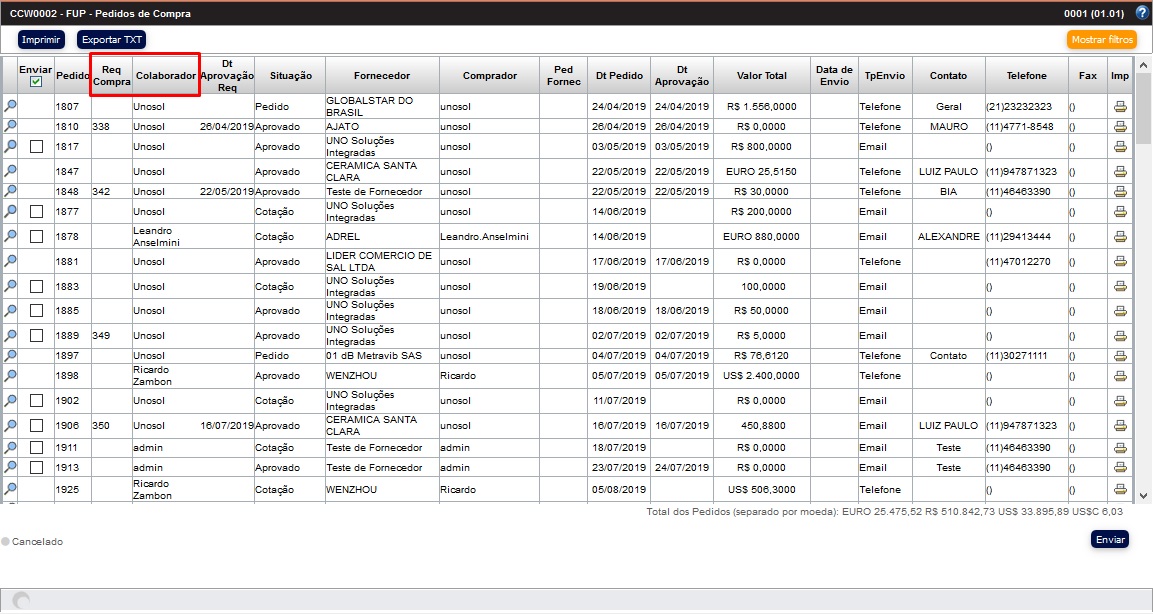This screenshot has width=1153, height=614.
Task: Click the Enviar button at bottom right
Action: 1110,540
